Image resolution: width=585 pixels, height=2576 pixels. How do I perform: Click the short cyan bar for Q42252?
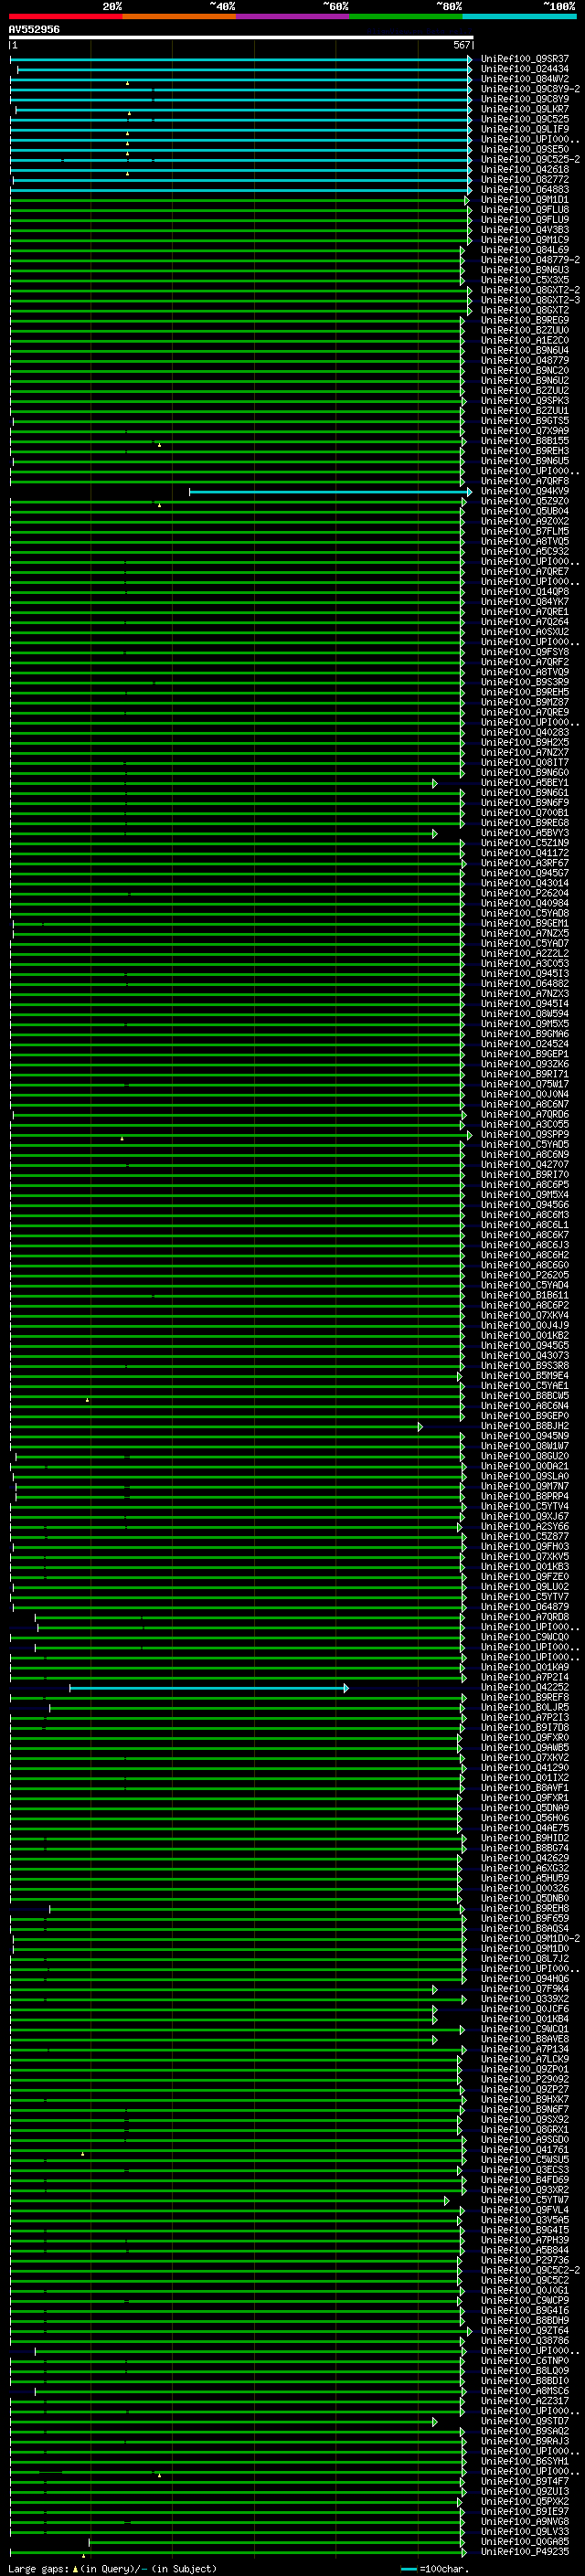(209, 1688)
